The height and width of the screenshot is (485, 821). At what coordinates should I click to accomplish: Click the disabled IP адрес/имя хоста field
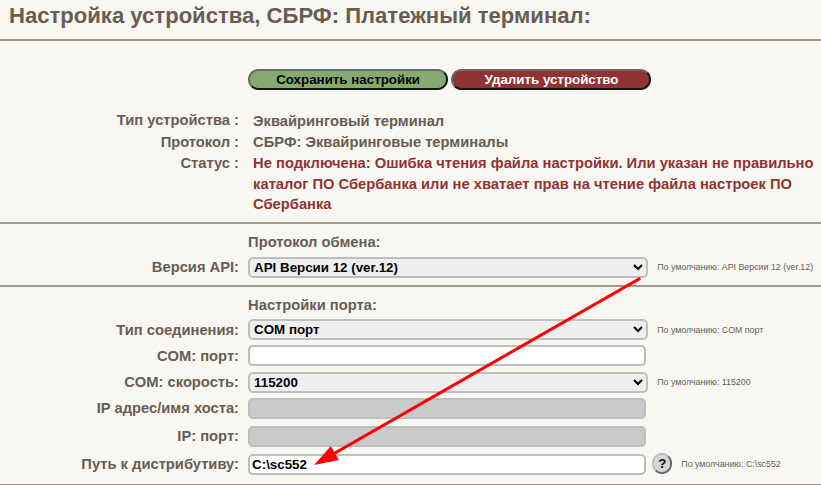pos(447,409)
